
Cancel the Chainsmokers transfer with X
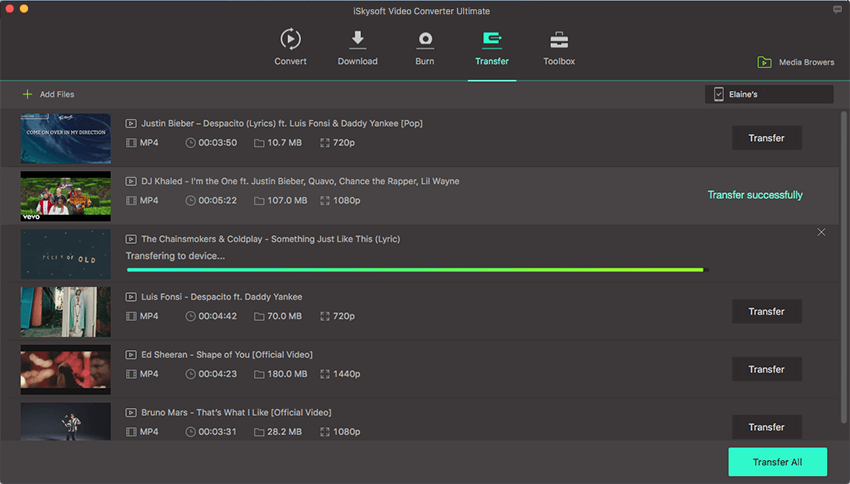coord(821,232)
